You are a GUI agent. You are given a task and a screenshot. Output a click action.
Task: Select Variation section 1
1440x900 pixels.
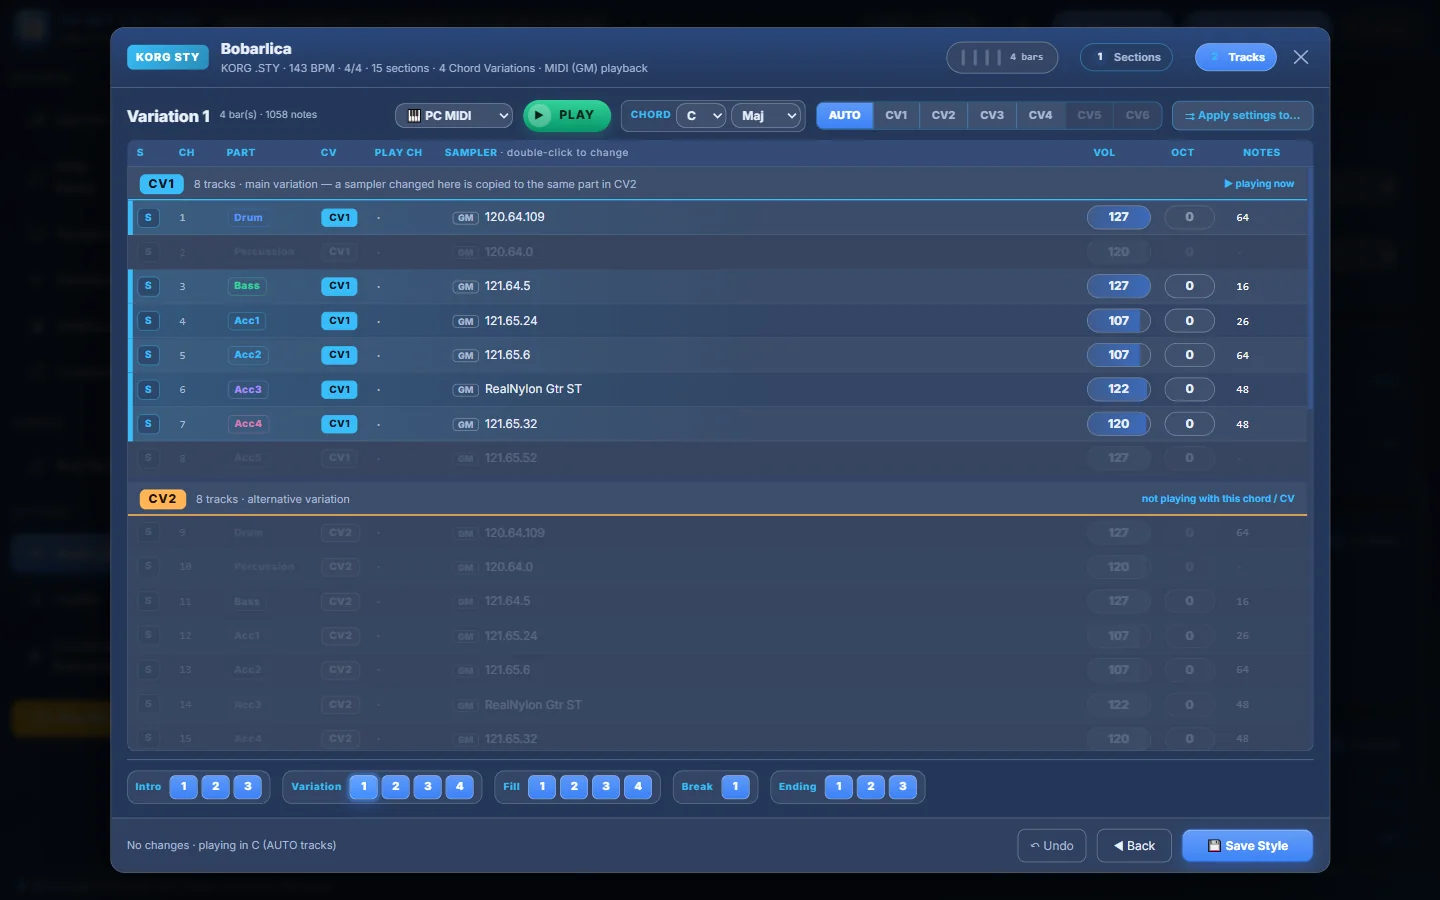(364, 787)
